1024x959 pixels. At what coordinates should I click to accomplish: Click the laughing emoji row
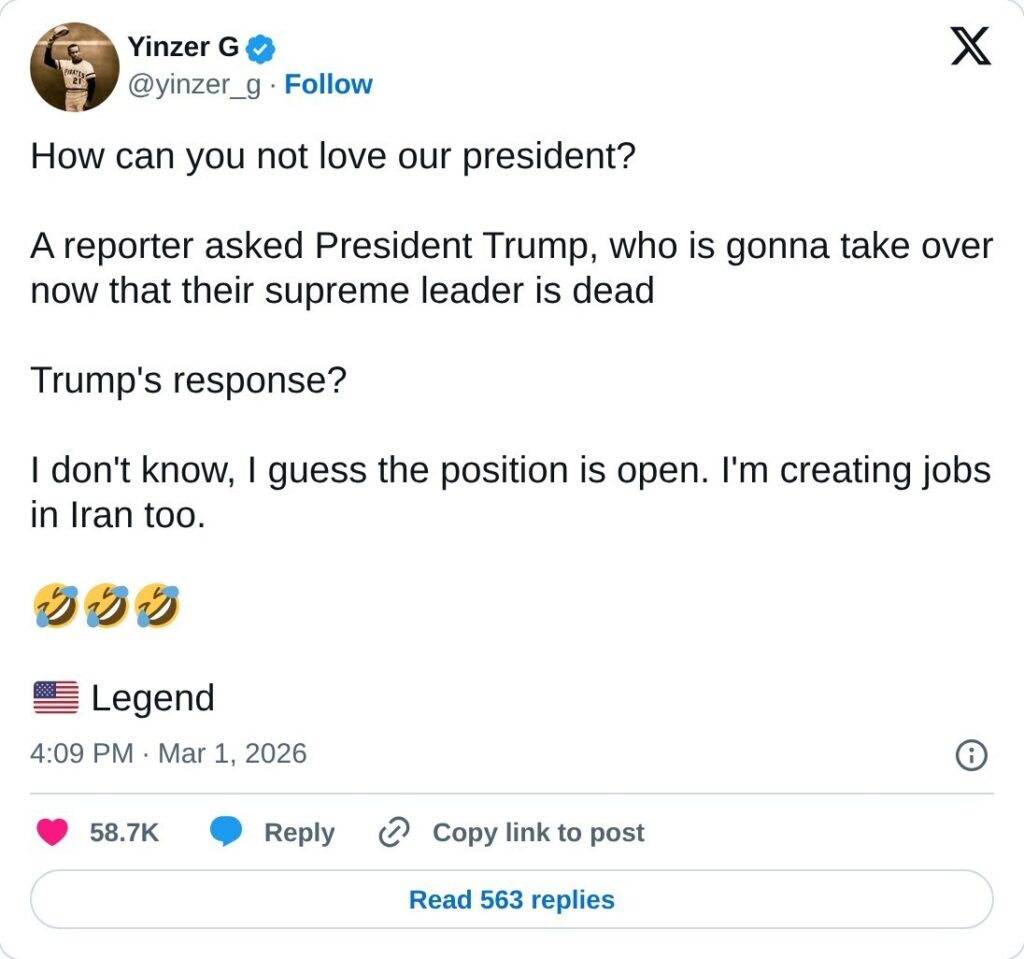[106, 606]
